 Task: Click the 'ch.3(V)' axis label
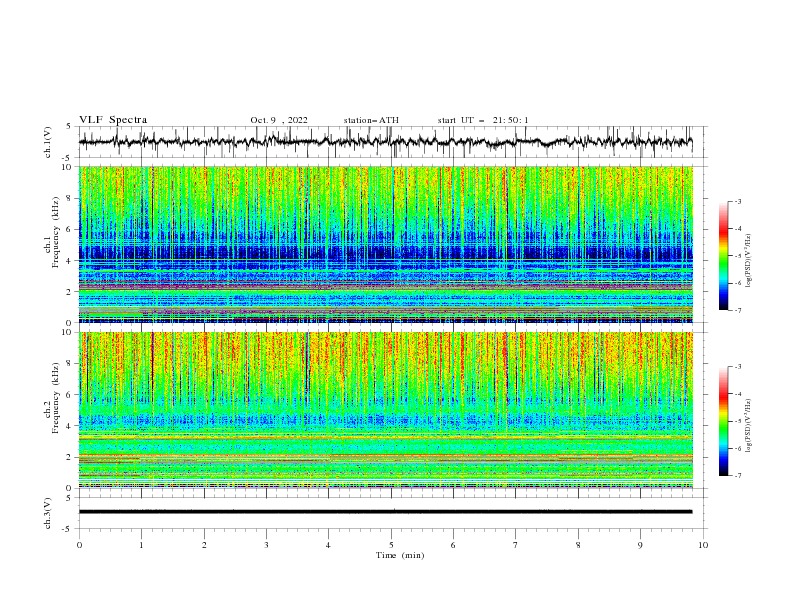[48, 513]
